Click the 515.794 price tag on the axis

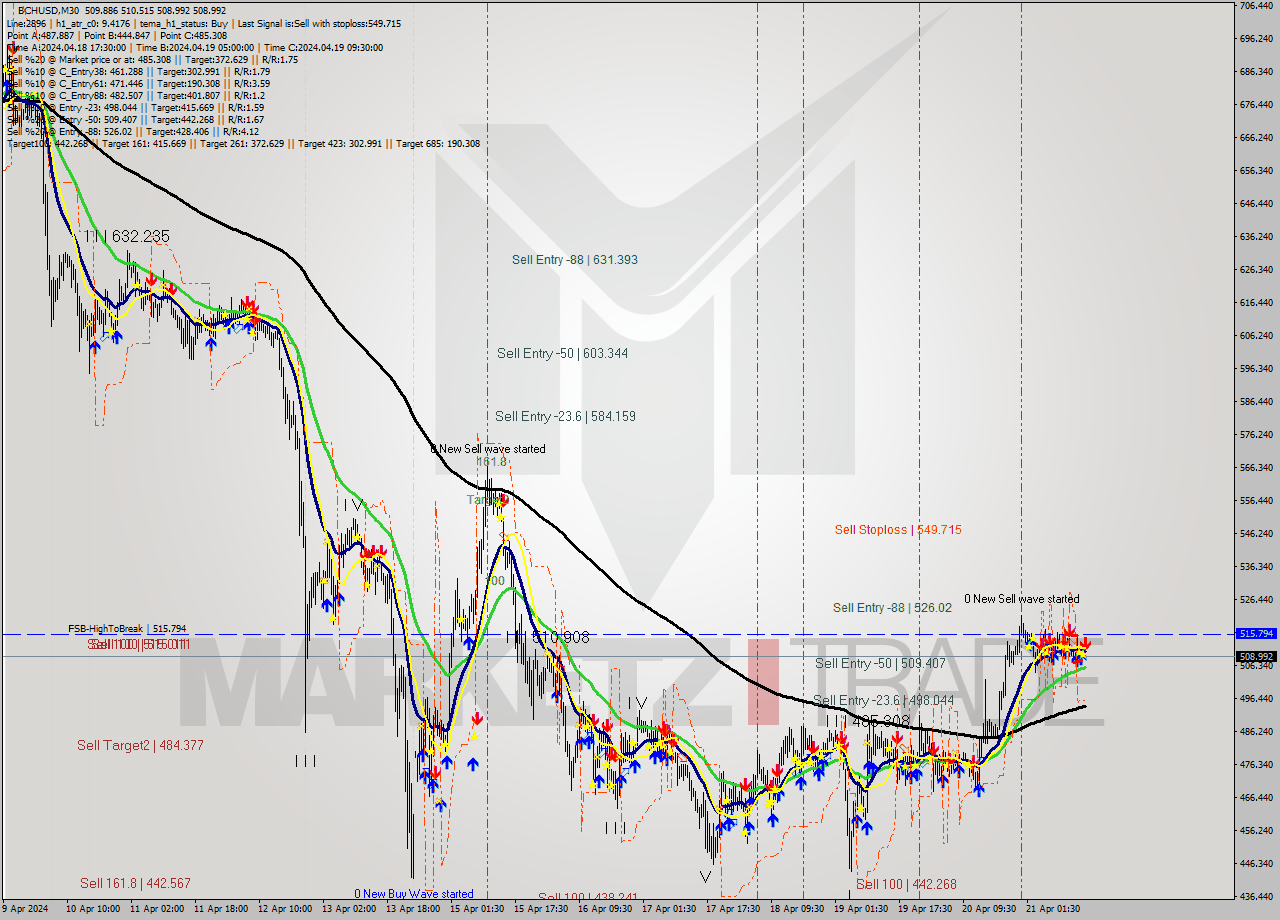(1256, 634)
